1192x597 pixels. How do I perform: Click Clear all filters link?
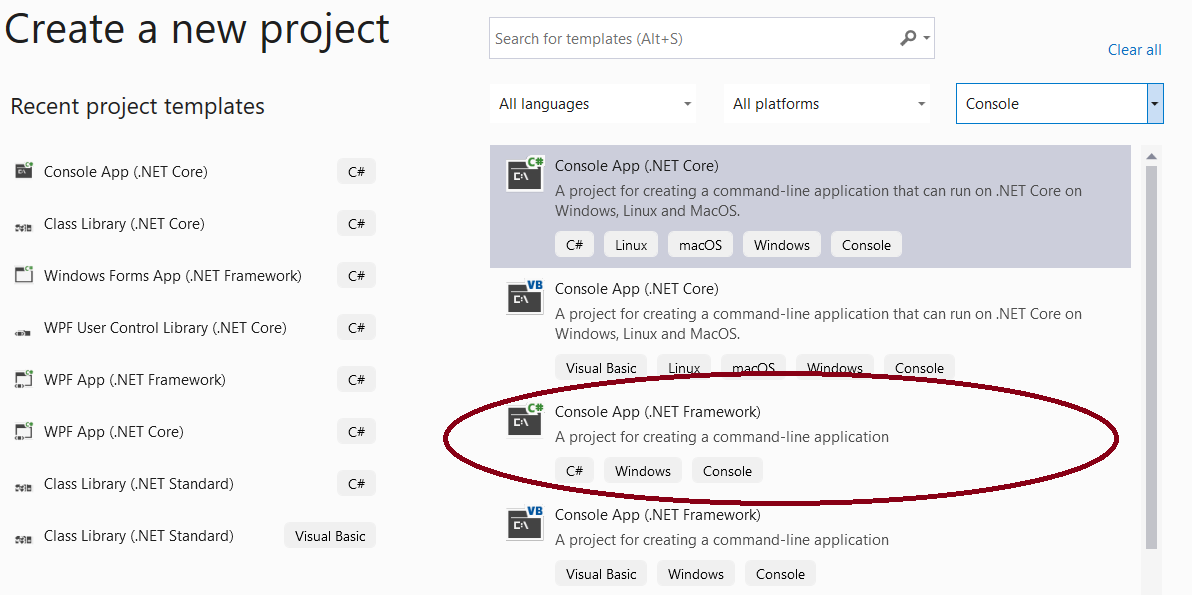tap(1134, 49)
